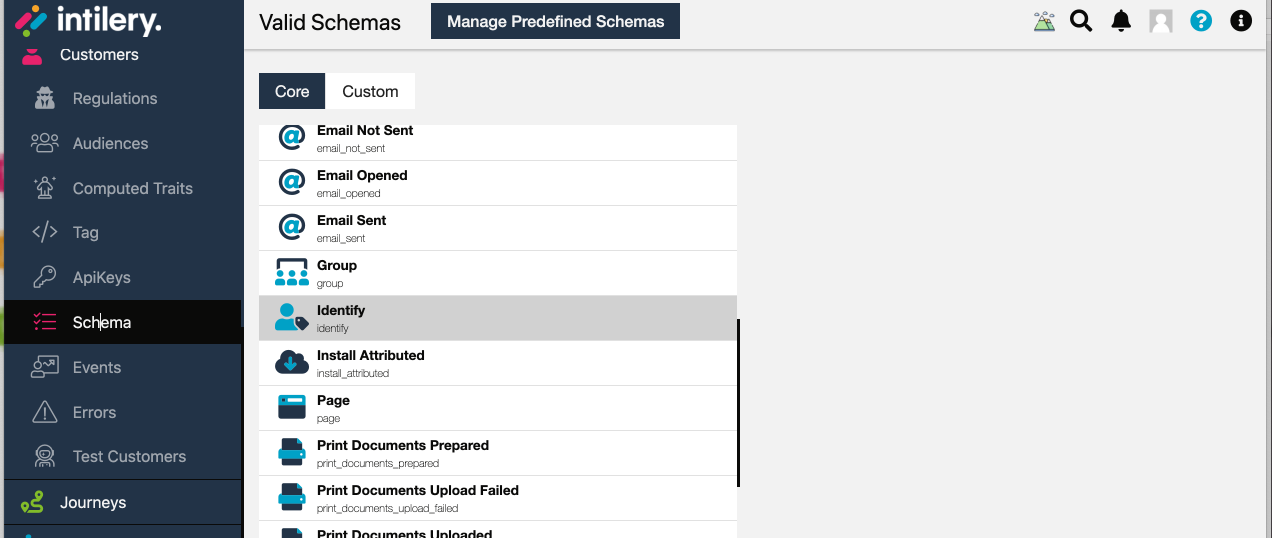
Task: Open the search magnifier icon
Action: click(x=1081, y=21)
